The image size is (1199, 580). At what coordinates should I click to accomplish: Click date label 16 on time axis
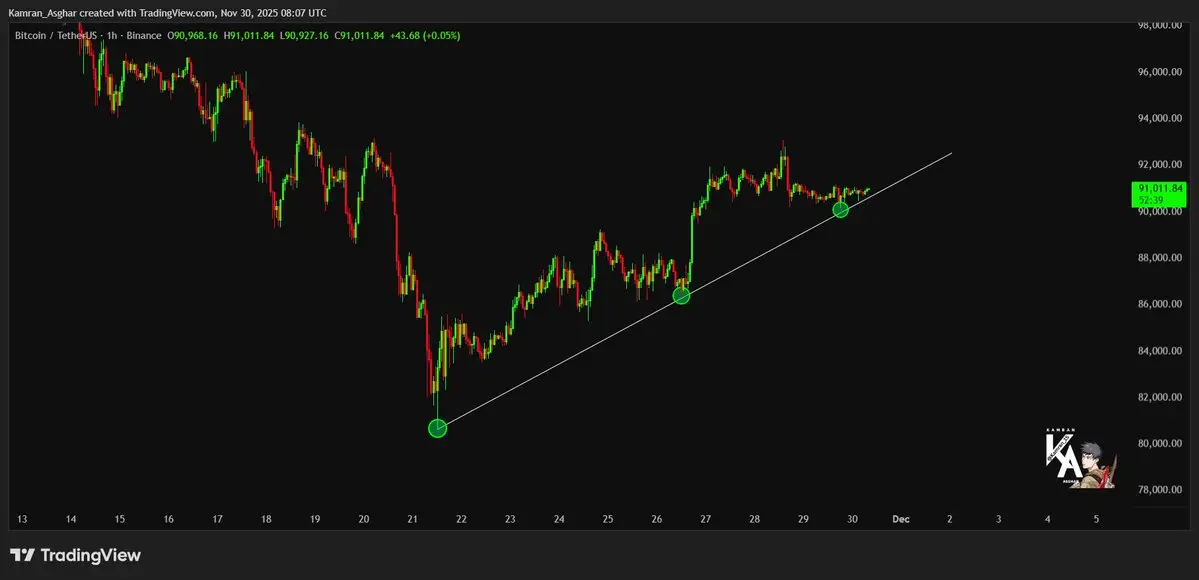(x=169, y=520)
